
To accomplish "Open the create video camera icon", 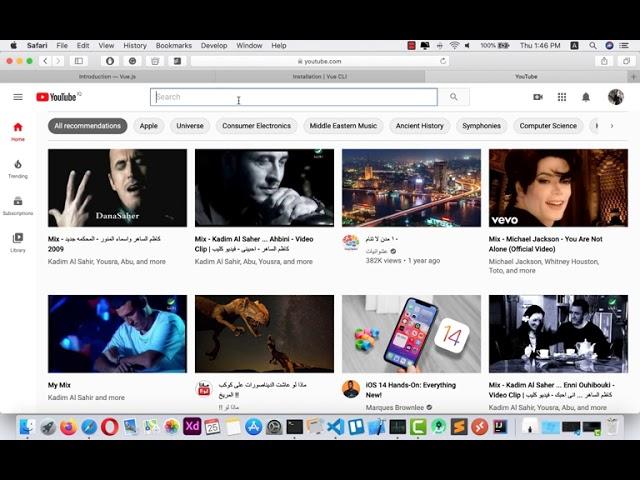I will click(538, 97).
